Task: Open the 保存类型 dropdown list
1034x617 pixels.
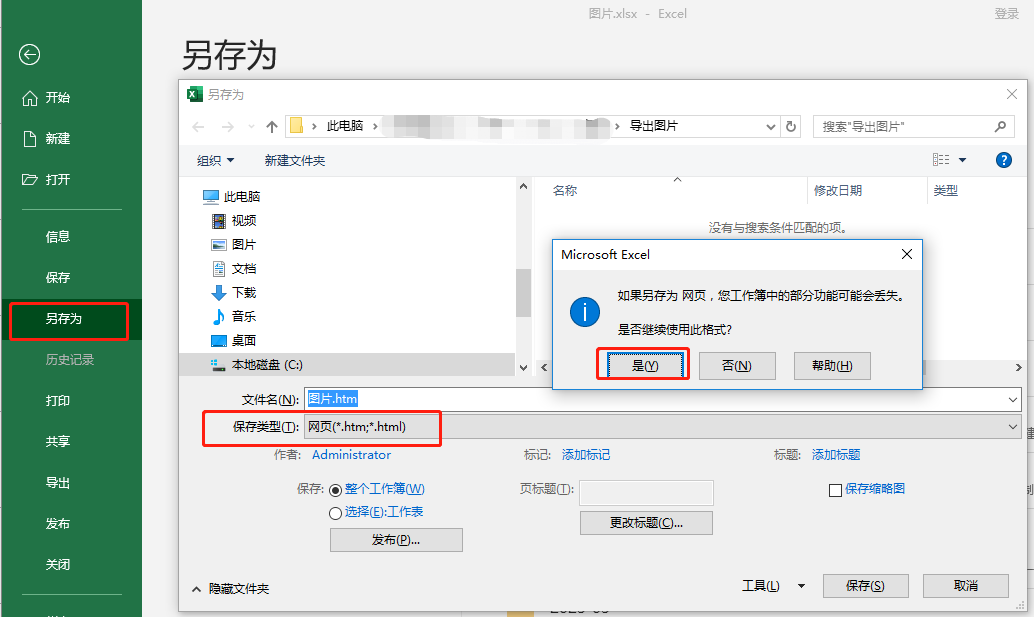Action: click(662, 427)
